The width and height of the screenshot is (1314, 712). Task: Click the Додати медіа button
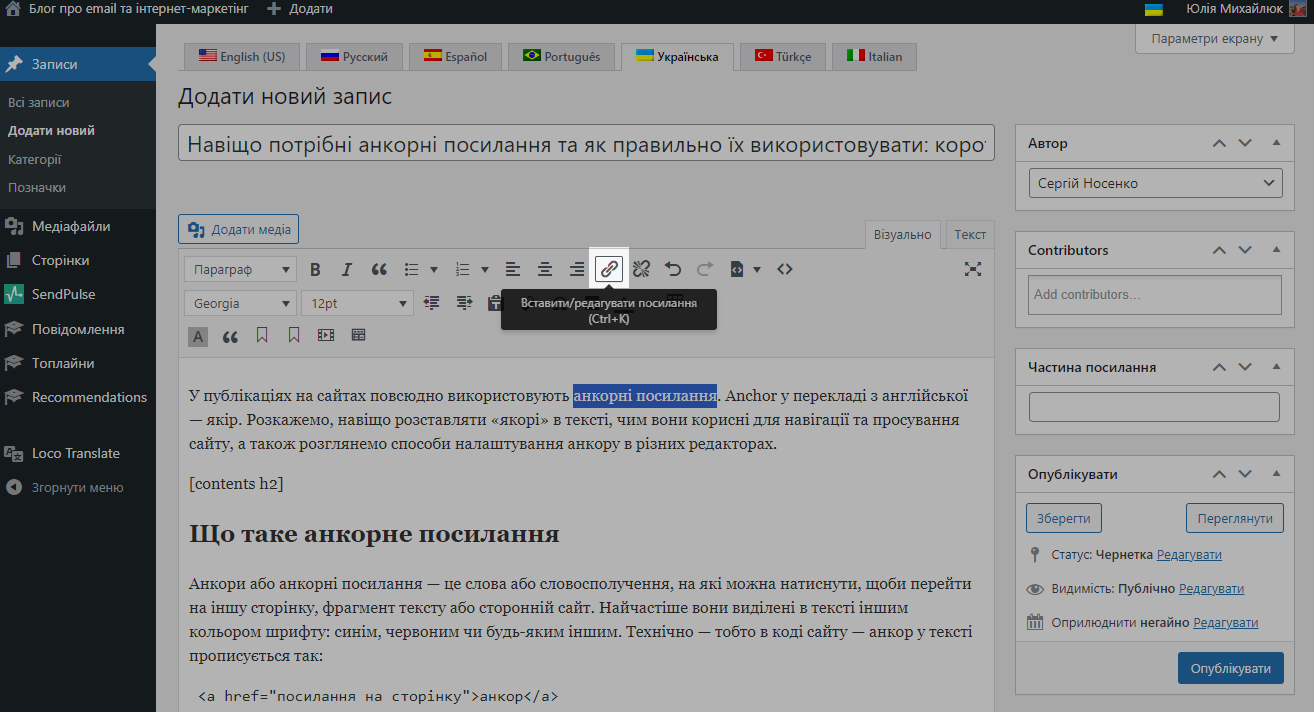pyautogui.click(x=238, y=230)
